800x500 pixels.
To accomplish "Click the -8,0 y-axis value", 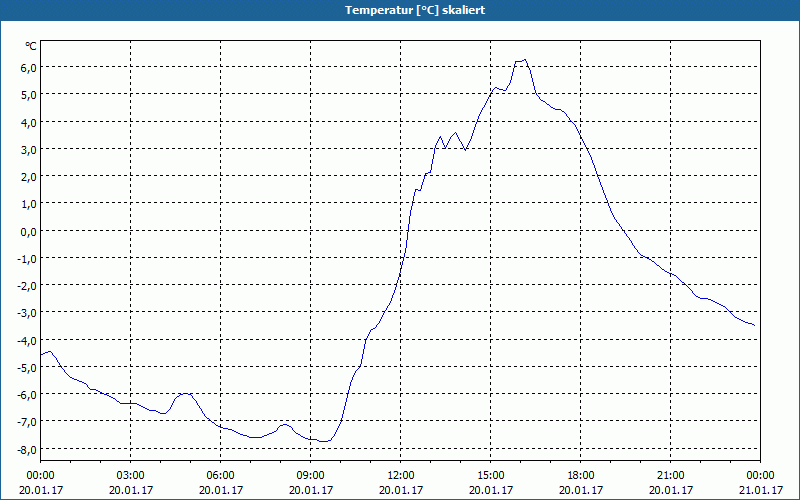I will click(27, 449).
